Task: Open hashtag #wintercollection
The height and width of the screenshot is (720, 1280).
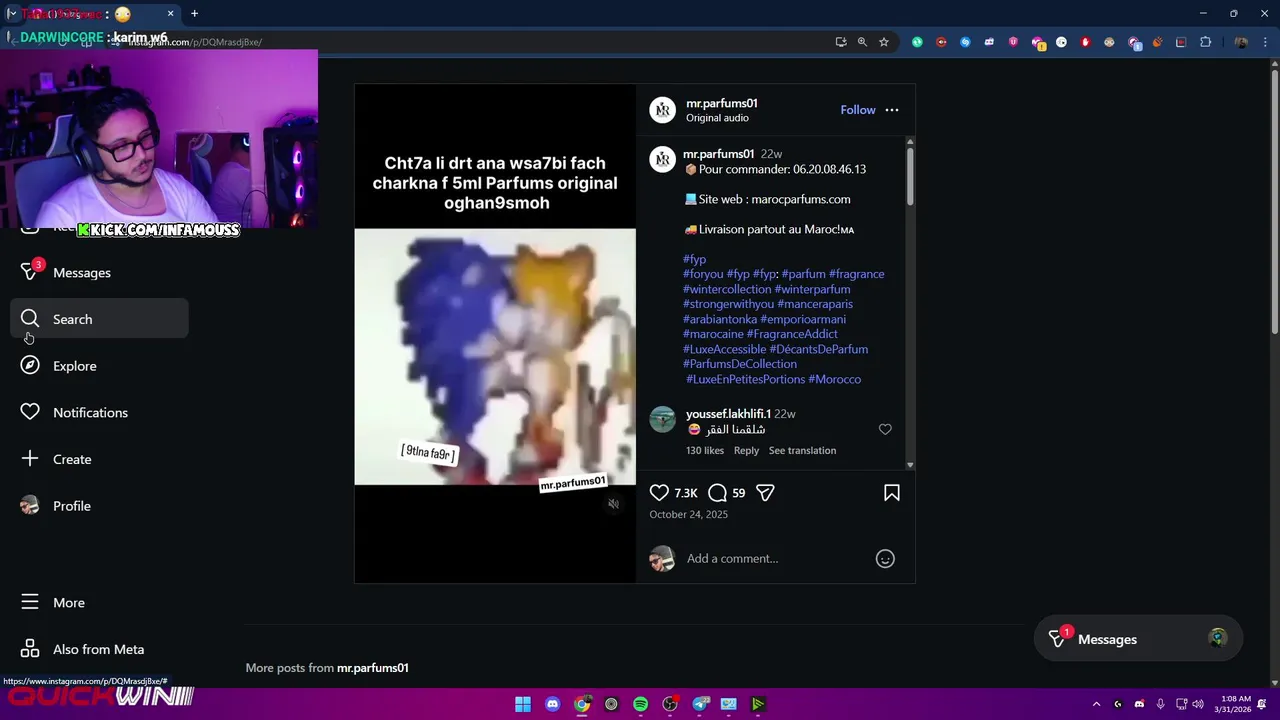Action: 727,289
